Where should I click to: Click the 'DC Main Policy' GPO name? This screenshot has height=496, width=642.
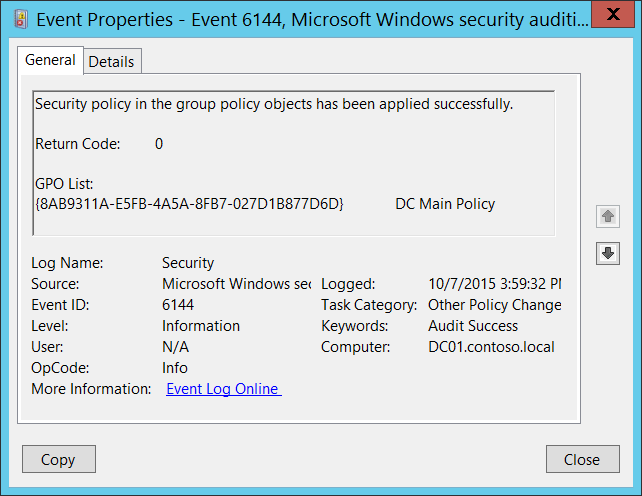coord(445,204)
